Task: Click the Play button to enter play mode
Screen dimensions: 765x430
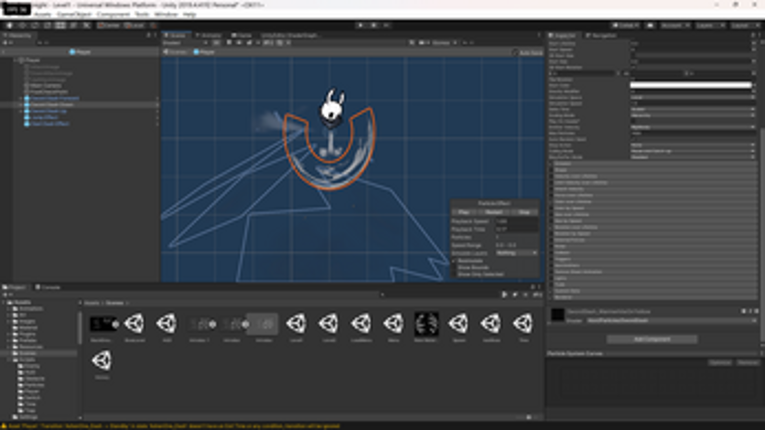Action: [361, 25]
